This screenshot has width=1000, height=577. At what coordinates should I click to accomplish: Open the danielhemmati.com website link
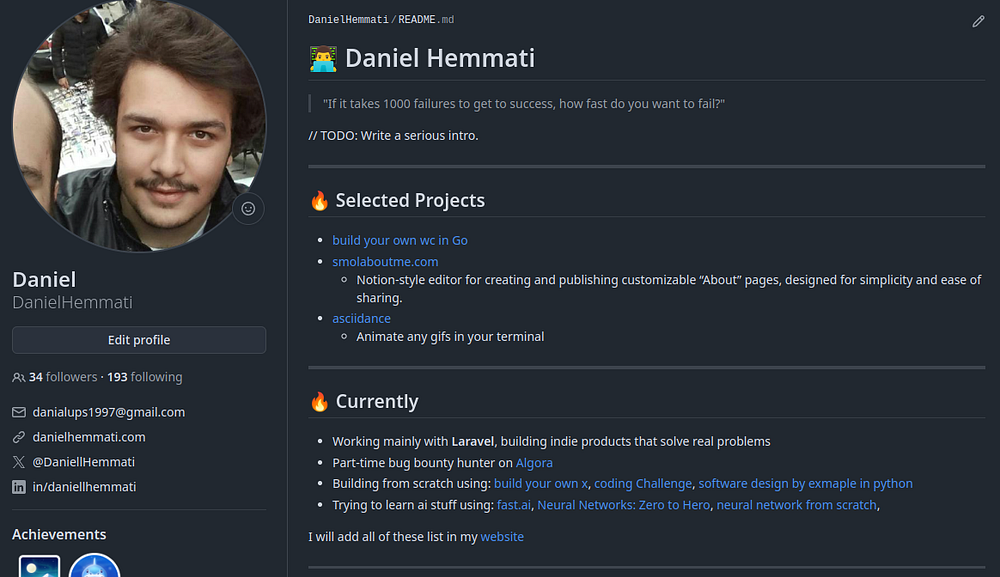[x=89, y=437]
